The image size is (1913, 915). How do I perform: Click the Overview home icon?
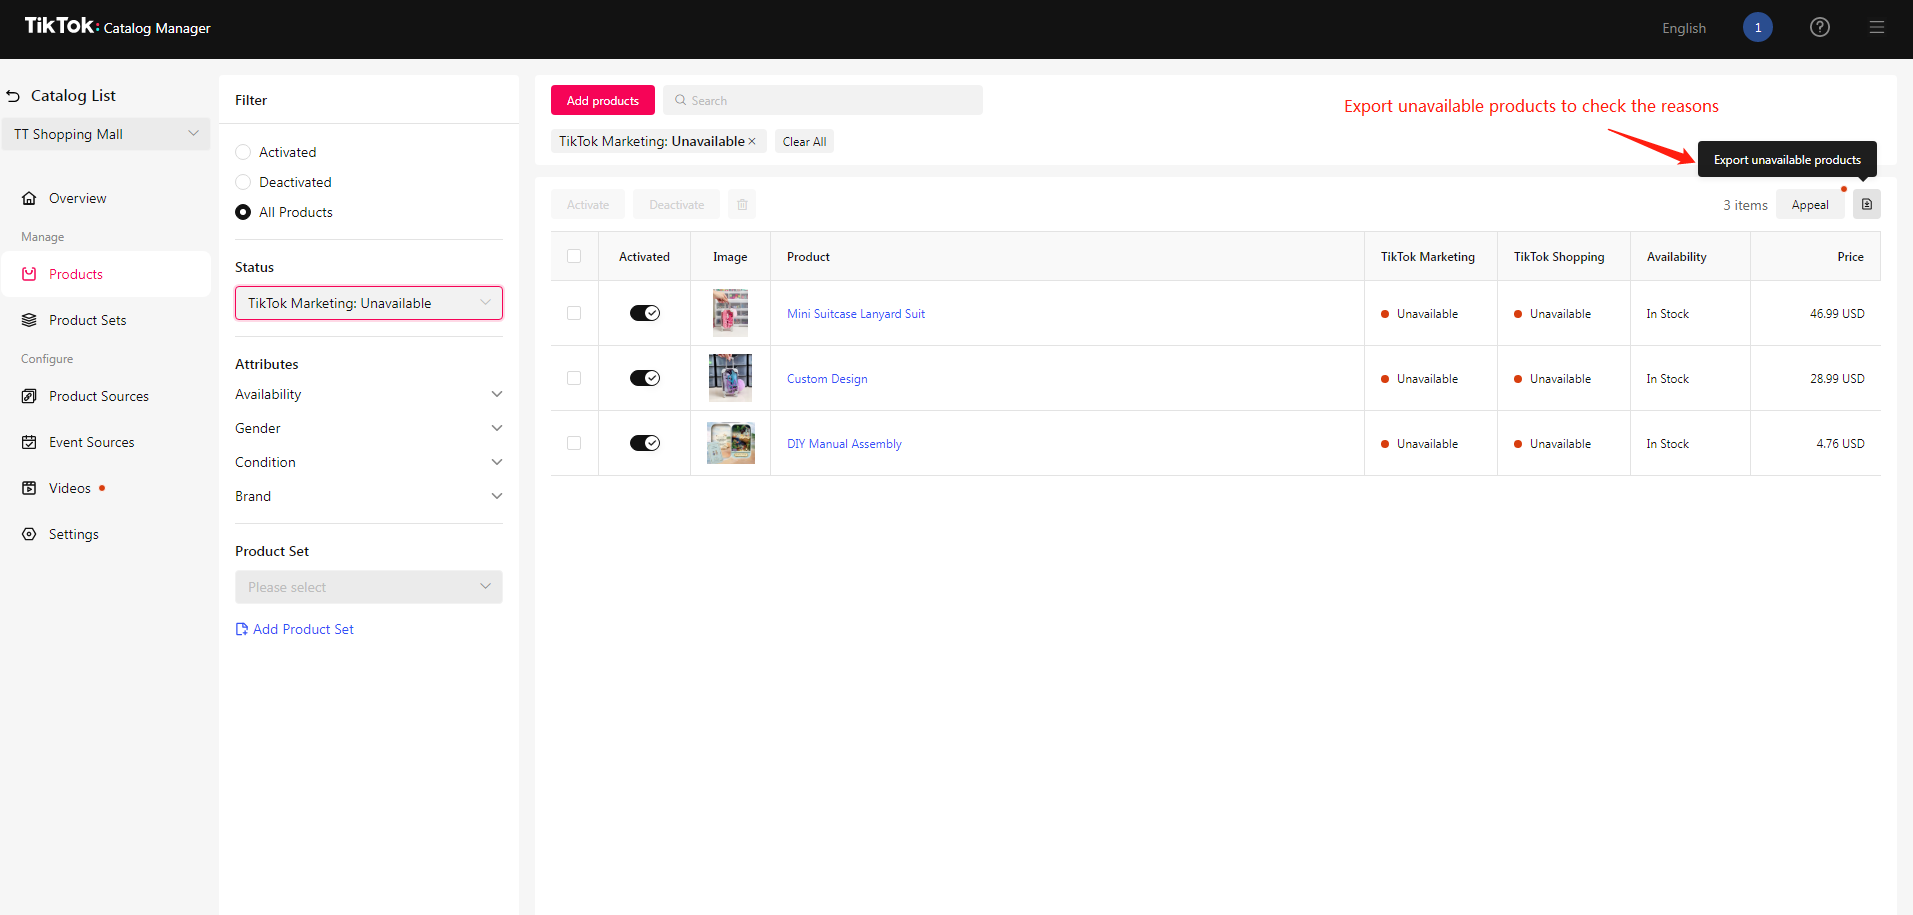click(29, 197)
